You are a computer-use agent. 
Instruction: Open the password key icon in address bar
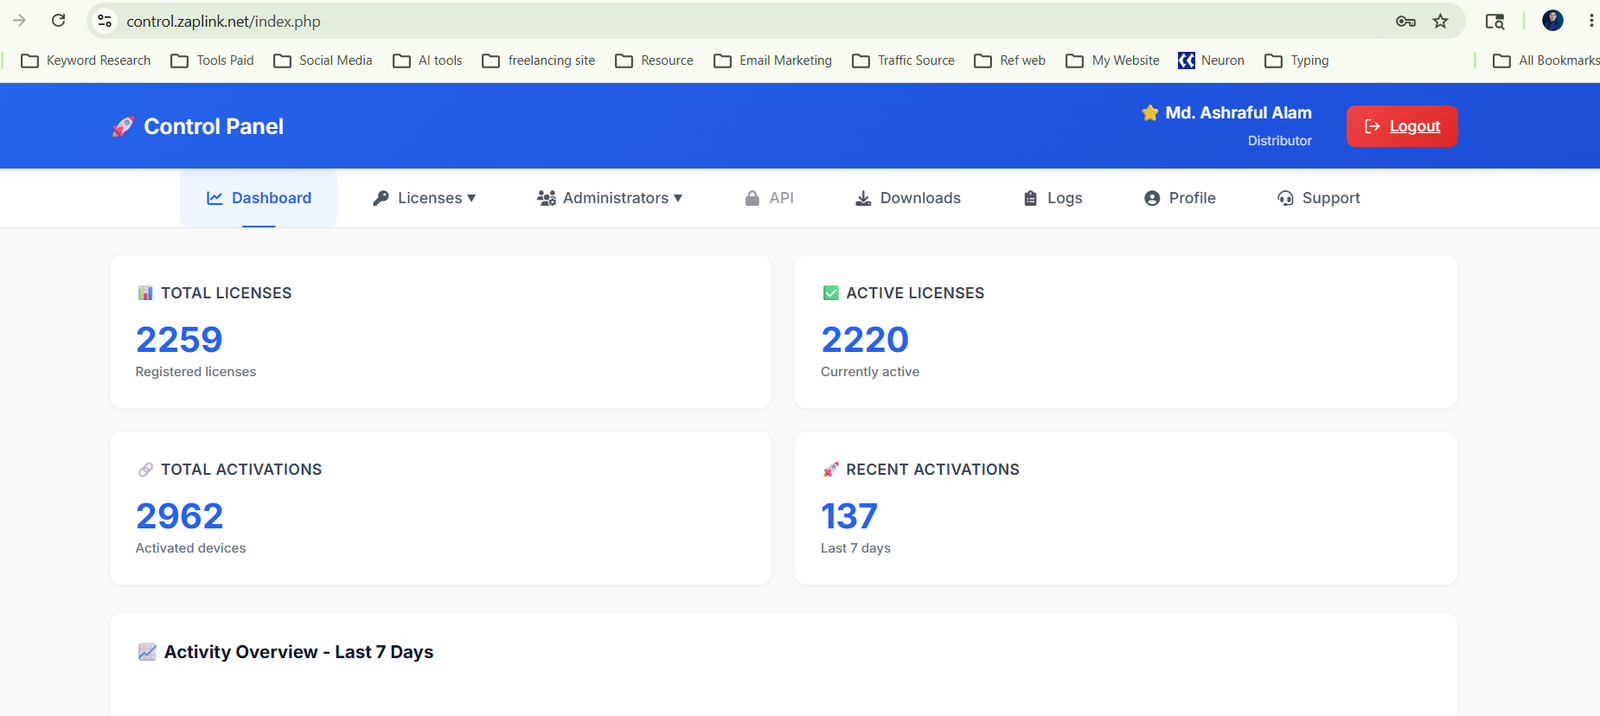(1405, 21)
